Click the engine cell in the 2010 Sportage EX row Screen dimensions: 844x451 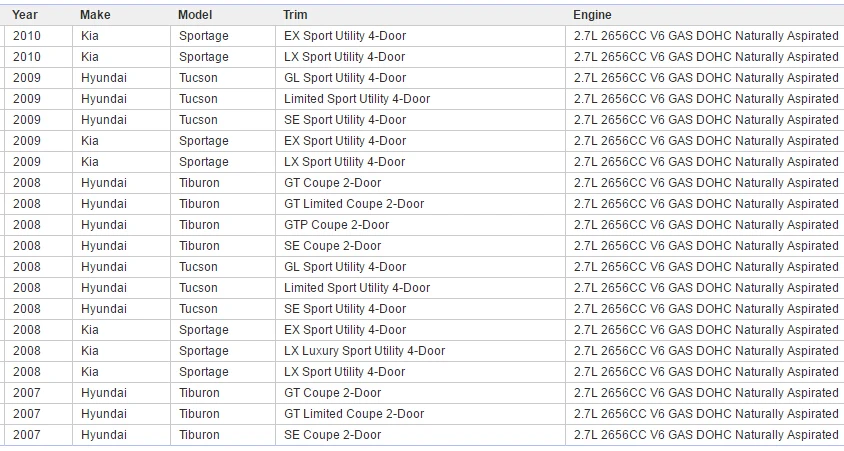(705, 36)
